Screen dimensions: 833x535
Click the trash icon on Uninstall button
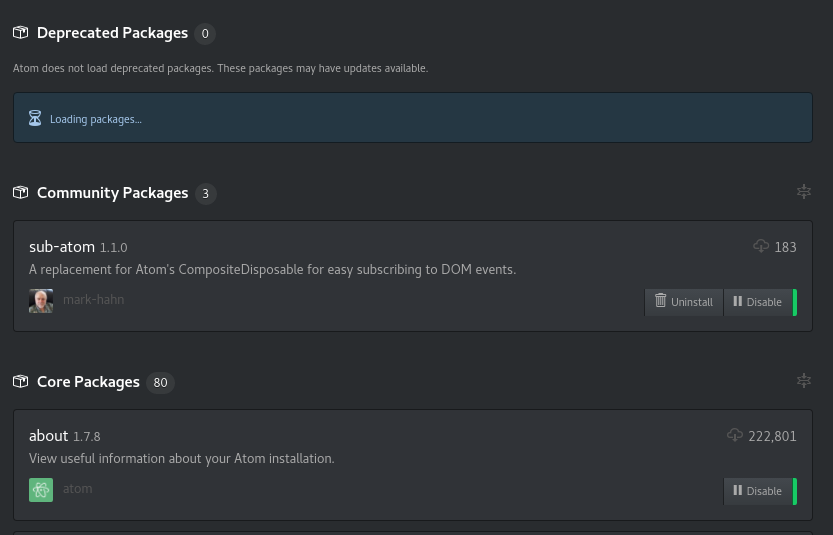(x=660, y=301)
